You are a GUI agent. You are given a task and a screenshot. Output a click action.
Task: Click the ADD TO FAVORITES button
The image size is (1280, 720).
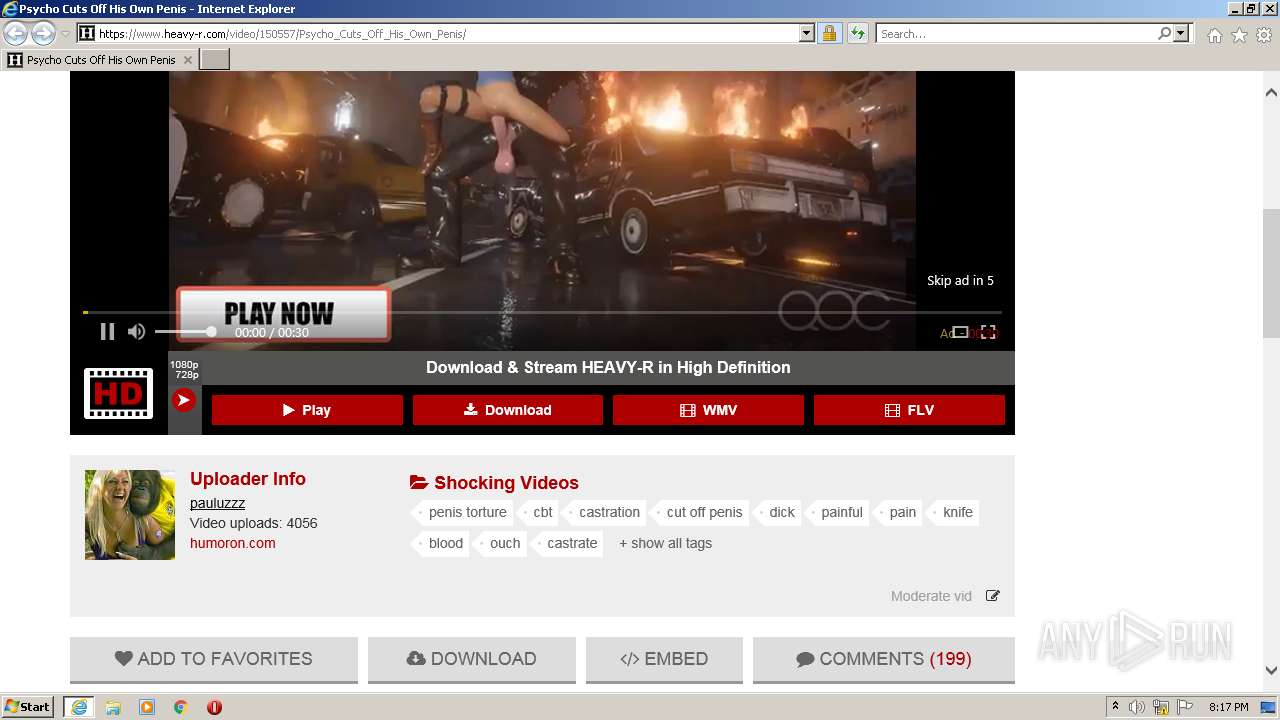(214, 660)
